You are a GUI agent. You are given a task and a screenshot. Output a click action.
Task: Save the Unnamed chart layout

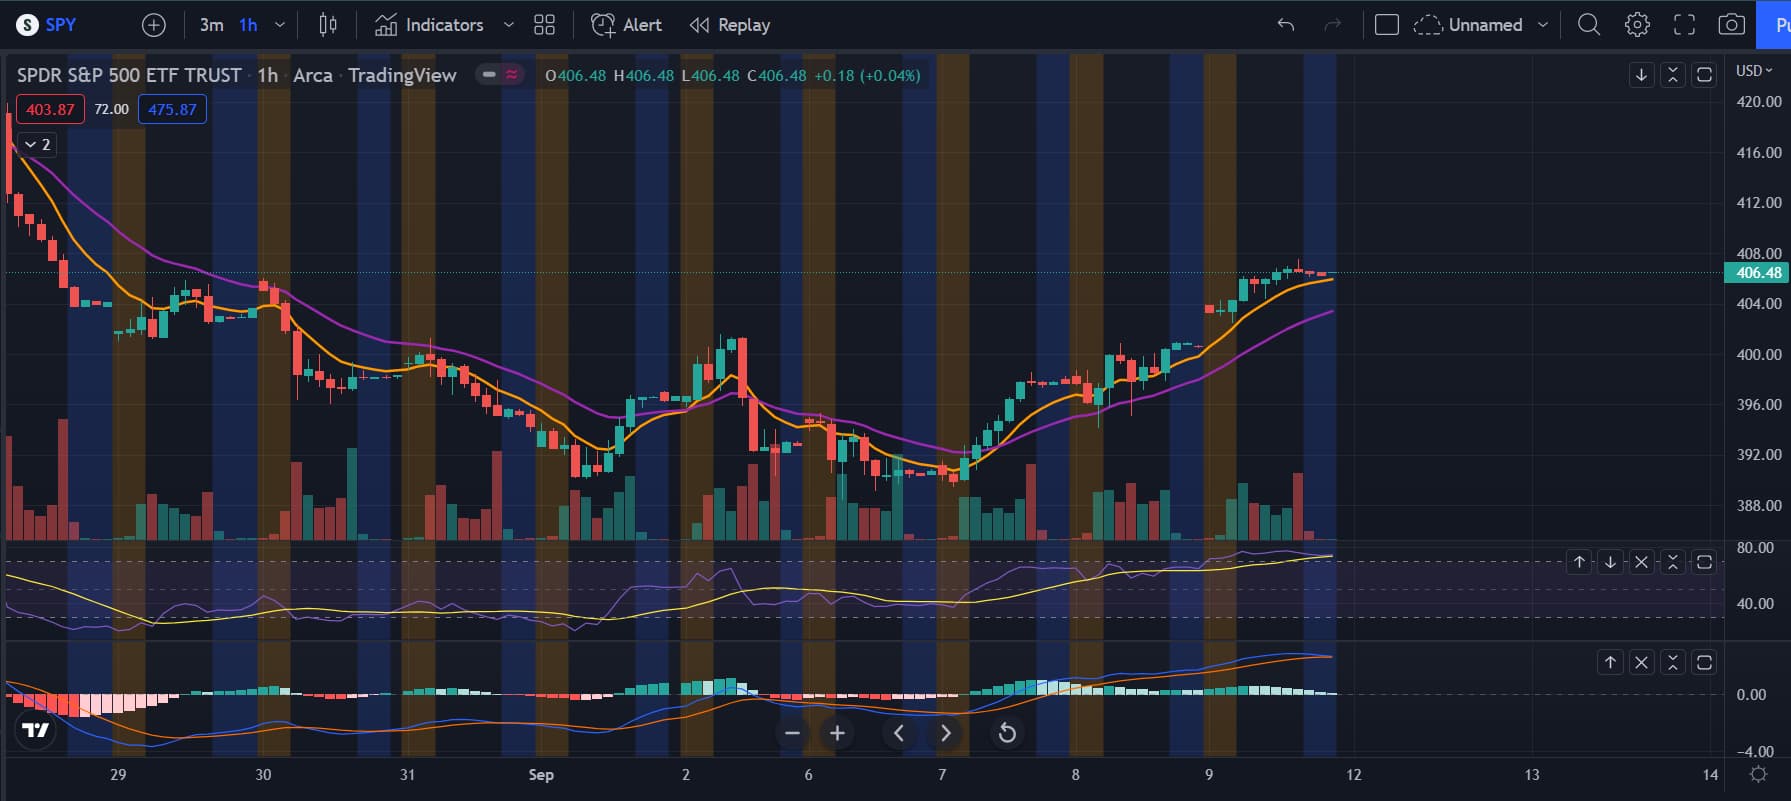(1468, 25)
